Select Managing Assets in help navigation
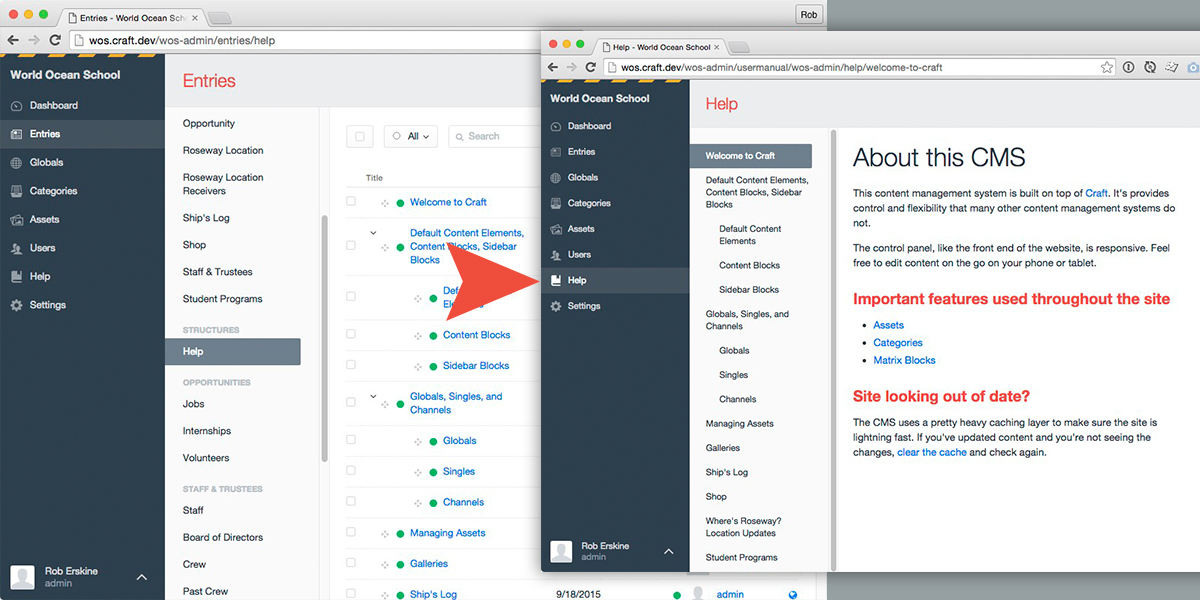This screenshot has width=1200, height=600. (x=739, y=424)
